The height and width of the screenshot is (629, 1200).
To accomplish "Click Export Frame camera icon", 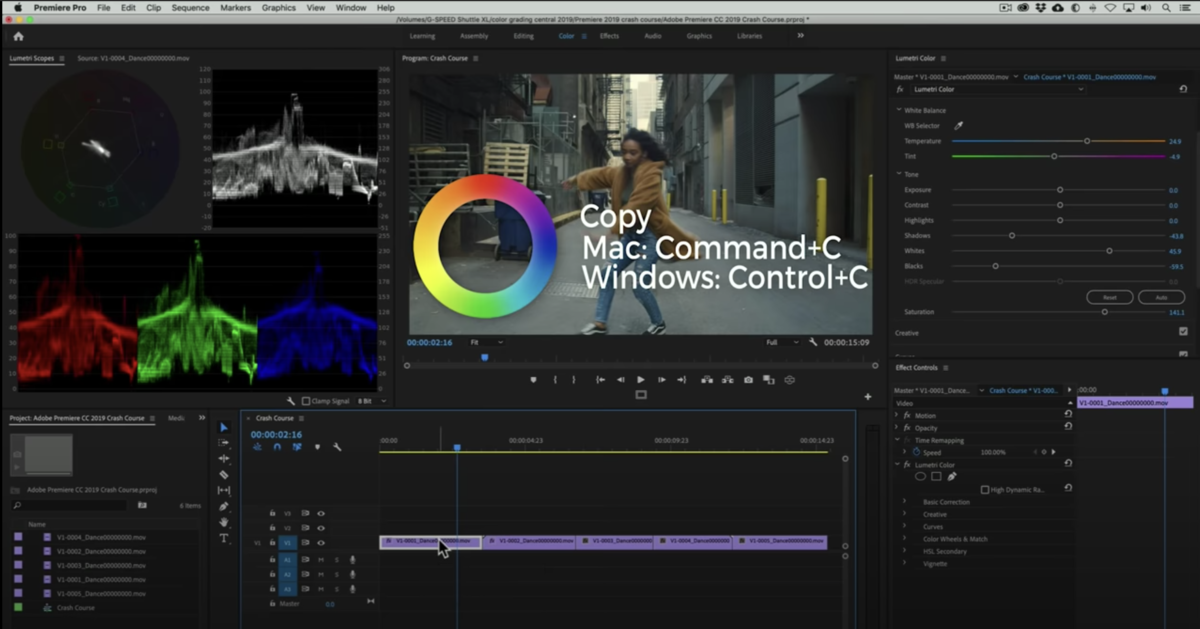I will tap(748, 380).
